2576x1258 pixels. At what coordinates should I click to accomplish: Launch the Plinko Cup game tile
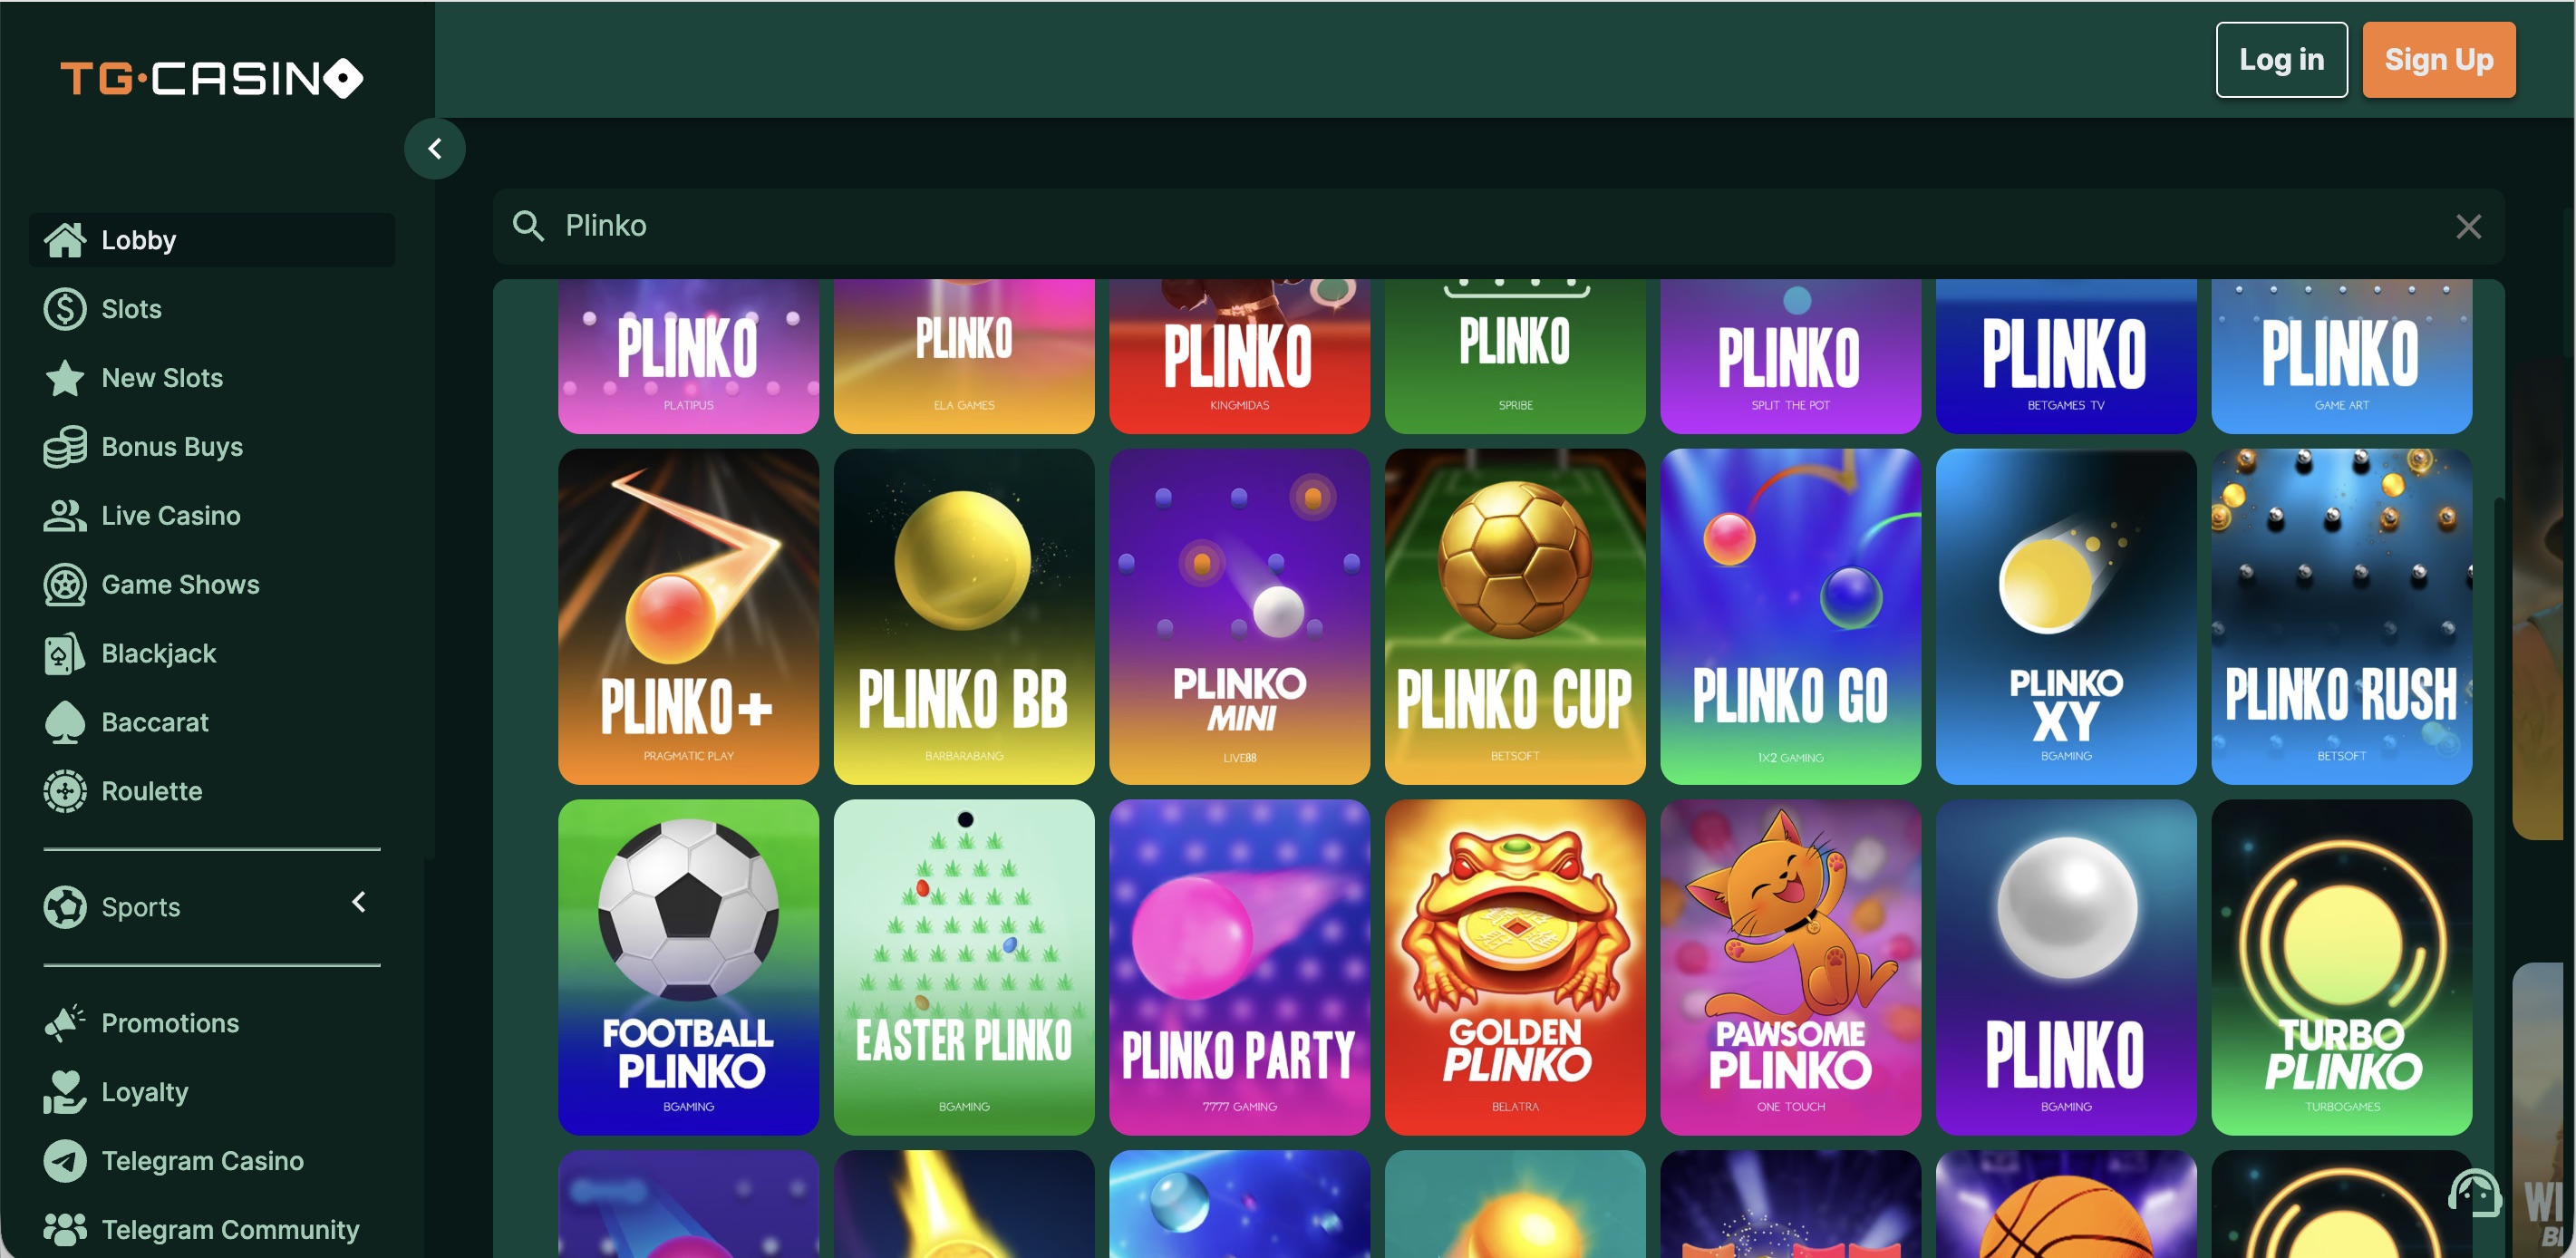pos(1515,616)
